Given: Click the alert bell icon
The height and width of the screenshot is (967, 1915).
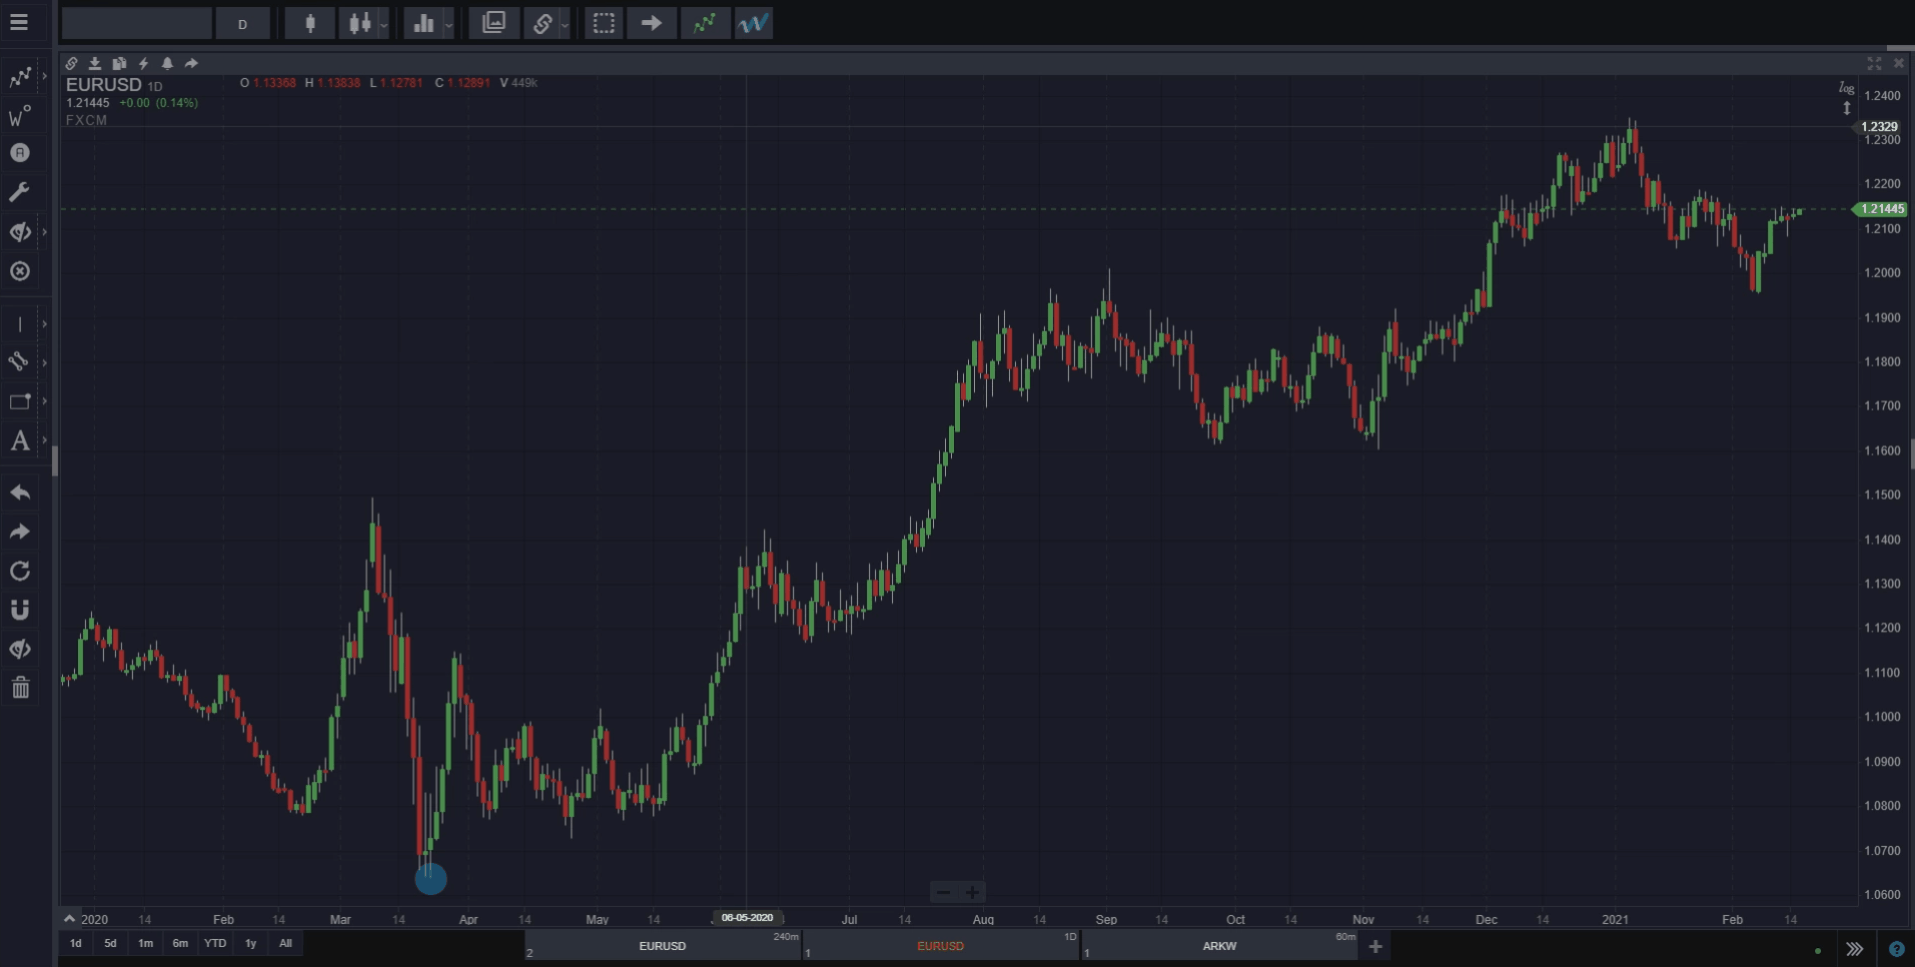Looking at the screenshot, I should pos(166,63).
